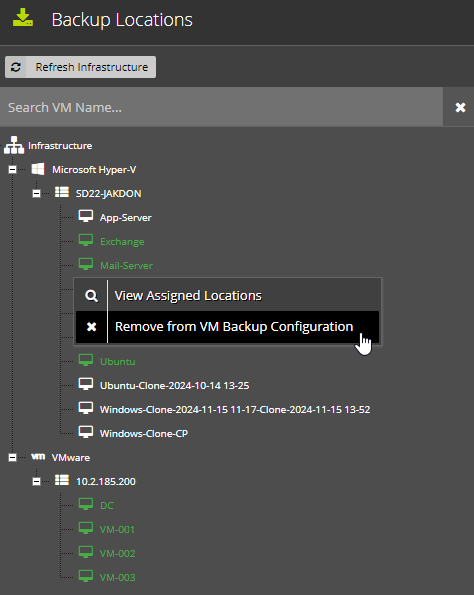
Task: Click the Microsoft Hyper-V Windows logo icon
Action: click(38, 169)
